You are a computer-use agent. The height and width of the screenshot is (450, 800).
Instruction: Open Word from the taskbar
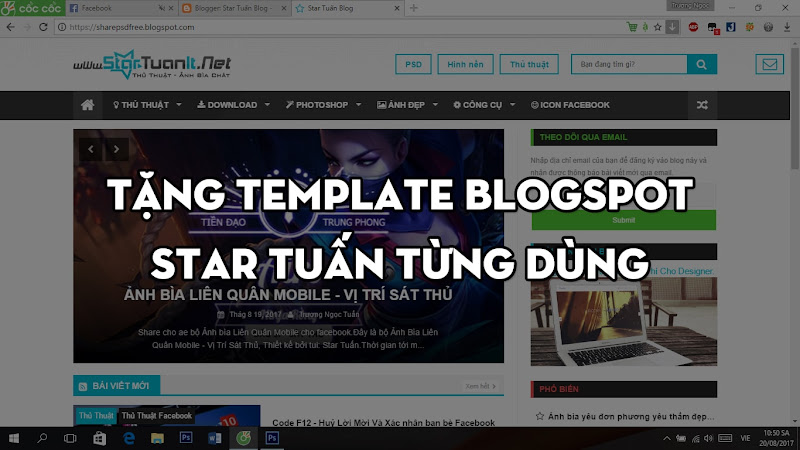[x=214, y=438]
